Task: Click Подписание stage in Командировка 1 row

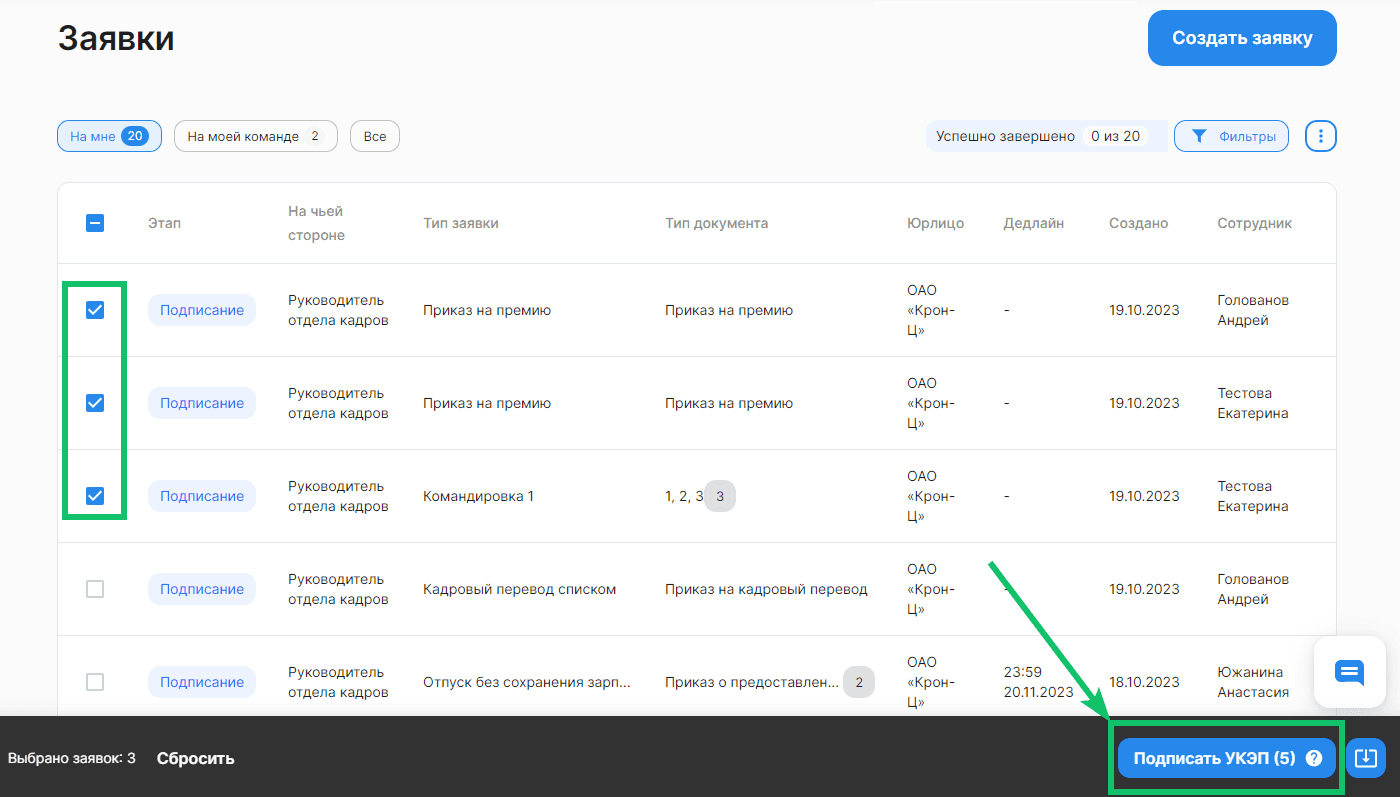Action: tap(202, 496)
